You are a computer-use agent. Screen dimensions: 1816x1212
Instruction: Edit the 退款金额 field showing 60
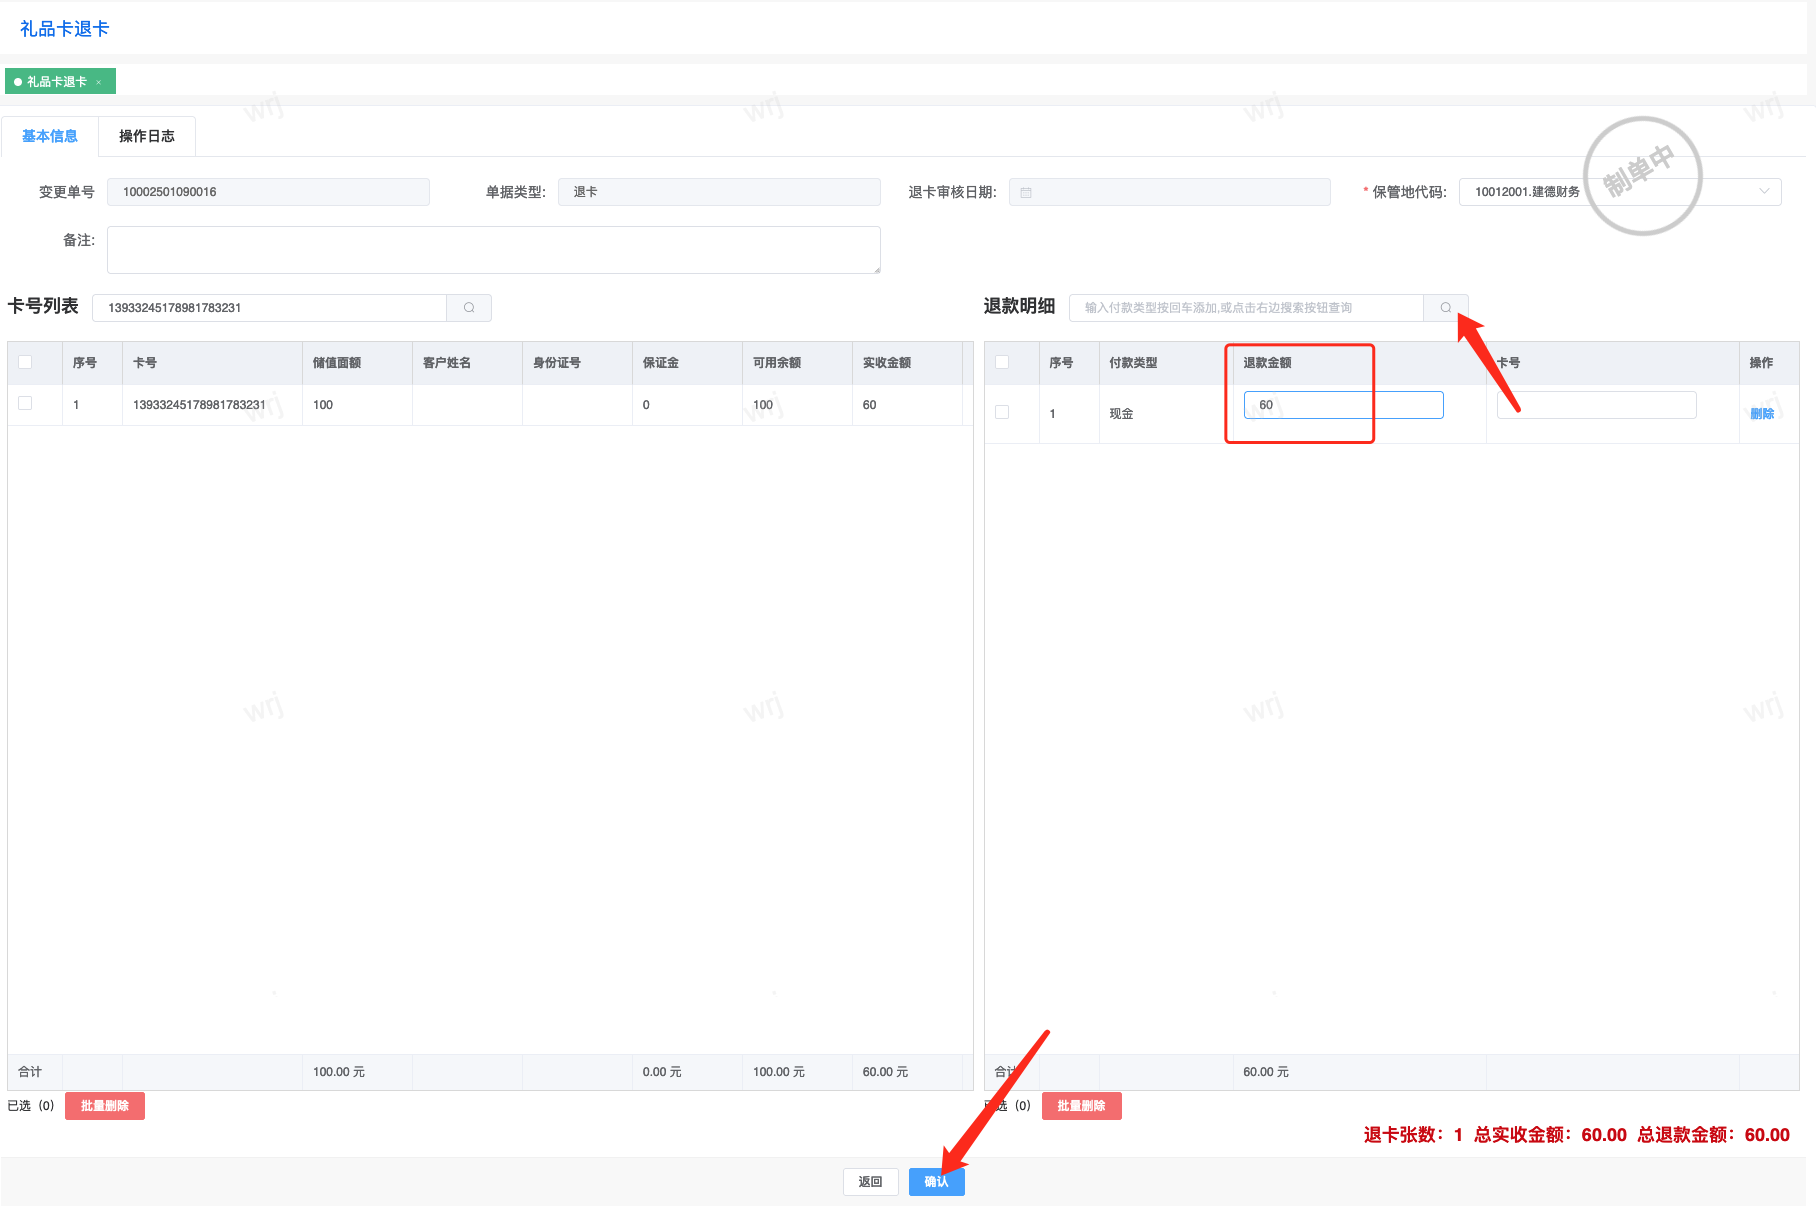1343,405
